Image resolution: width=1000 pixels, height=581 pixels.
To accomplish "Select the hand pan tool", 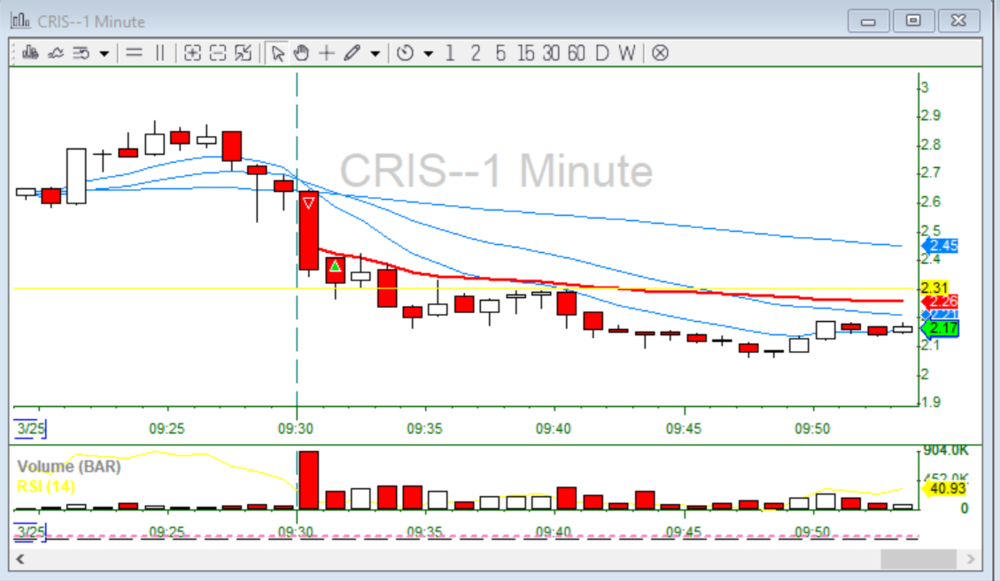I will coord(302,53).
